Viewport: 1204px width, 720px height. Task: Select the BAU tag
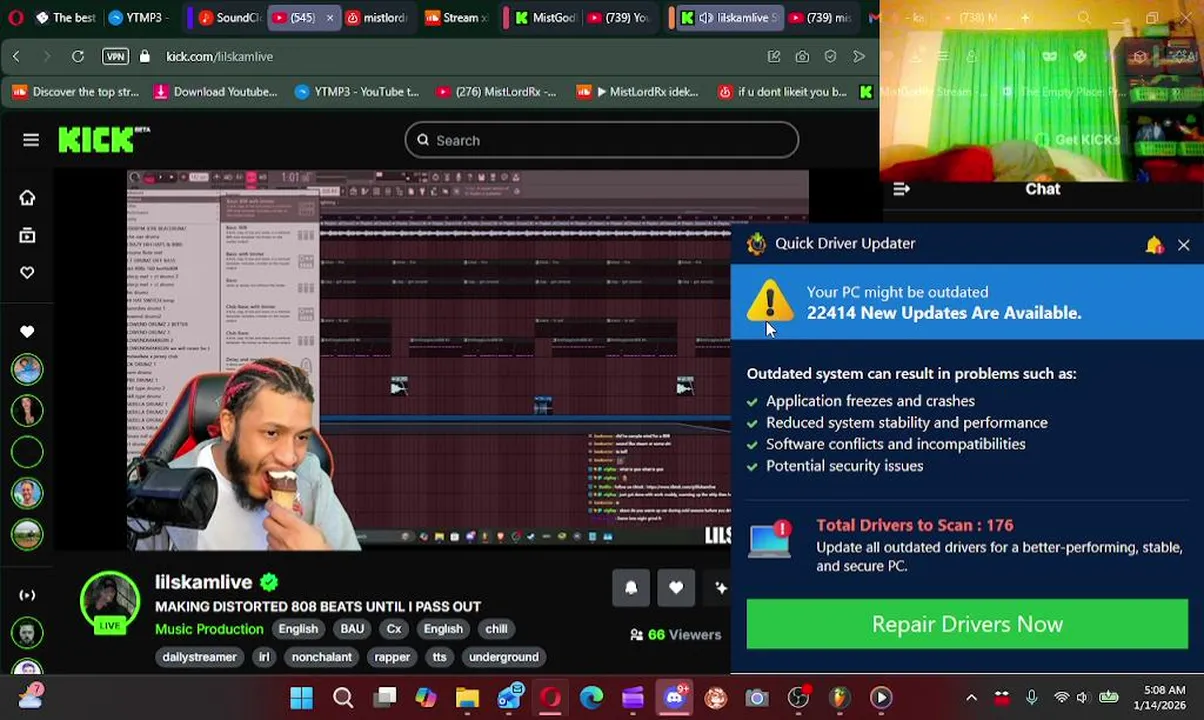(x=352, y=629)
